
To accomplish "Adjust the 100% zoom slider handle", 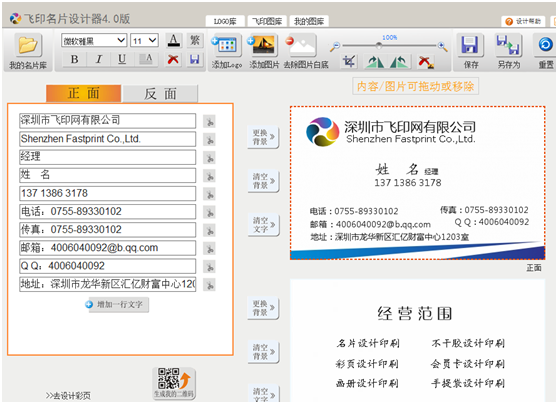I will tap(379, 46).
